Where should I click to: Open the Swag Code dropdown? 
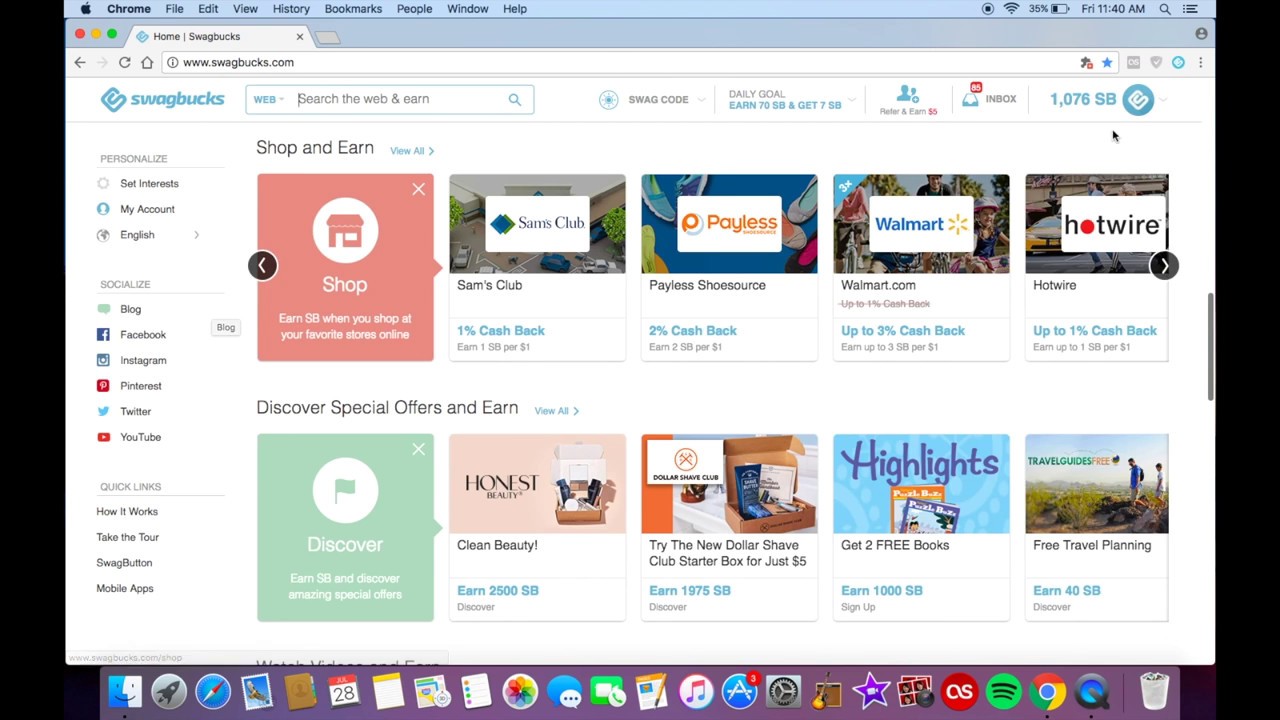(x=653, y=99)
